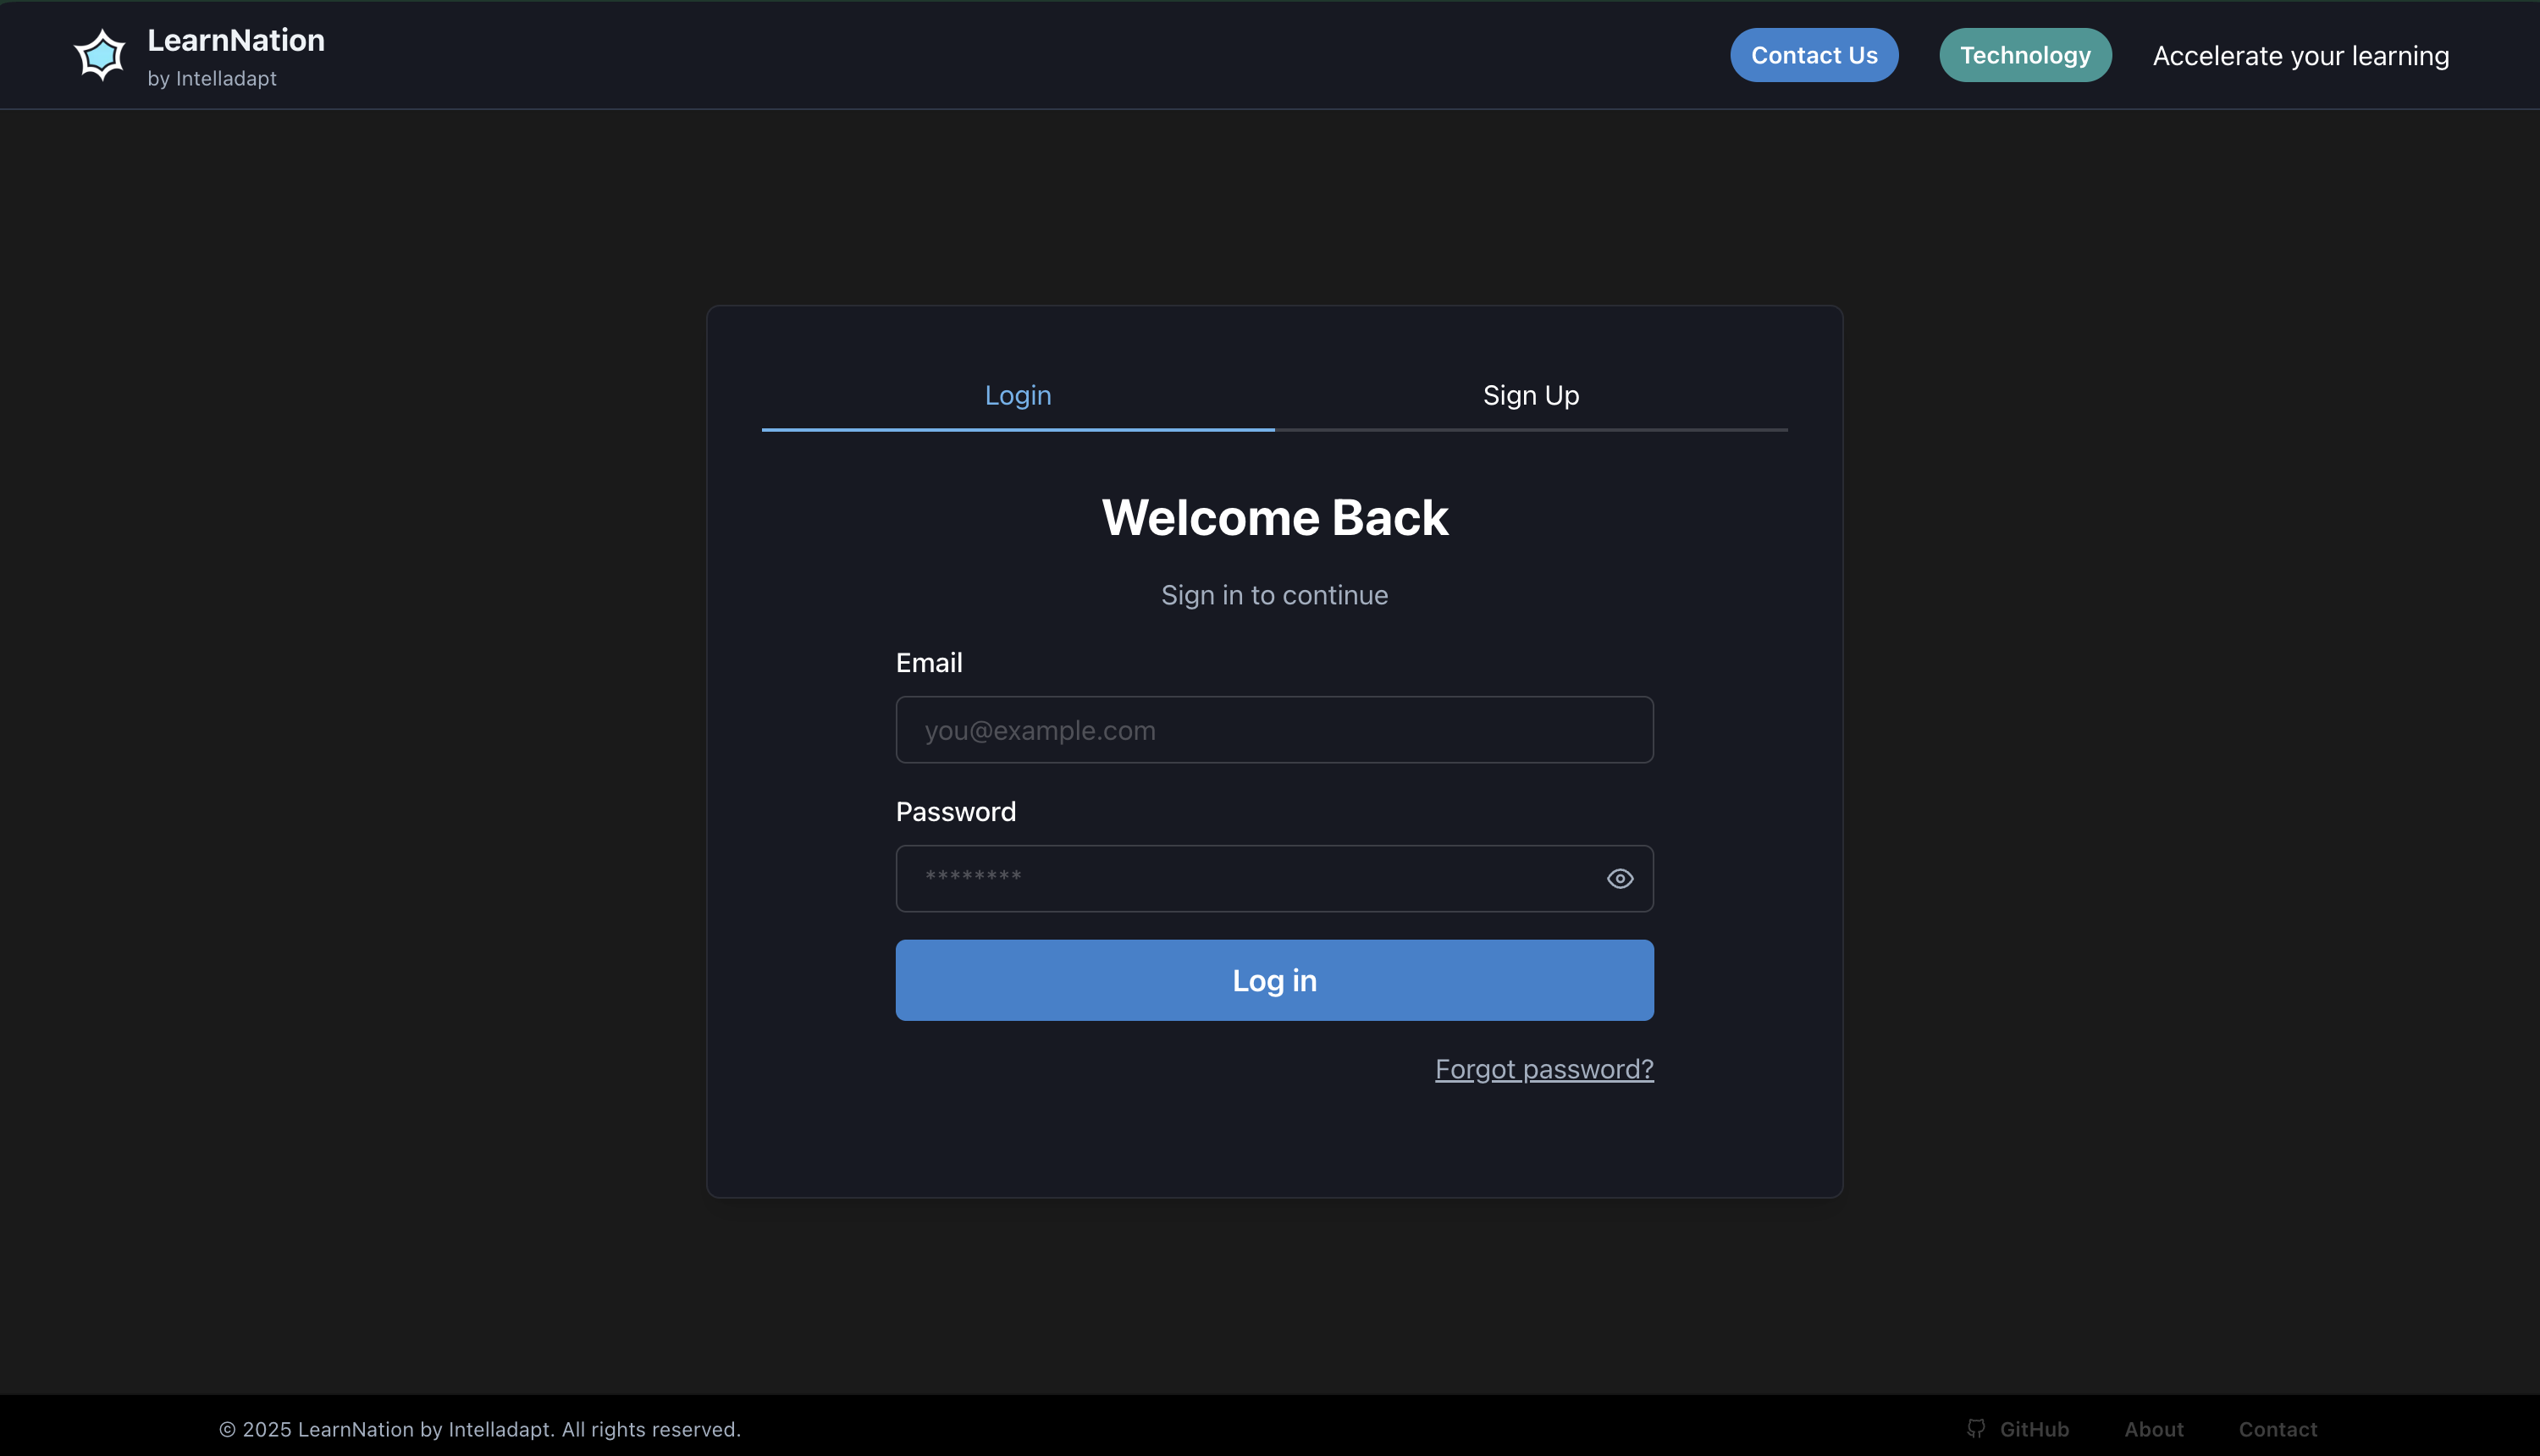Focus the Email input field
The width and height of the screenshot is (2540, 1456).
point(1273,730)
